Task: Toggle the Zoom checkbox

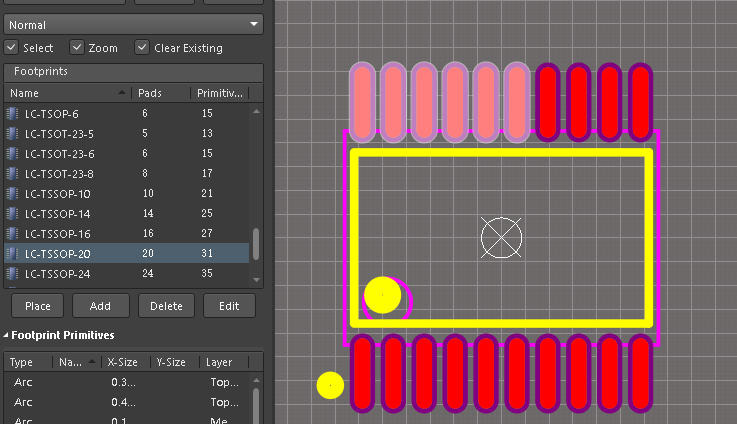Action: pos(77,47)
